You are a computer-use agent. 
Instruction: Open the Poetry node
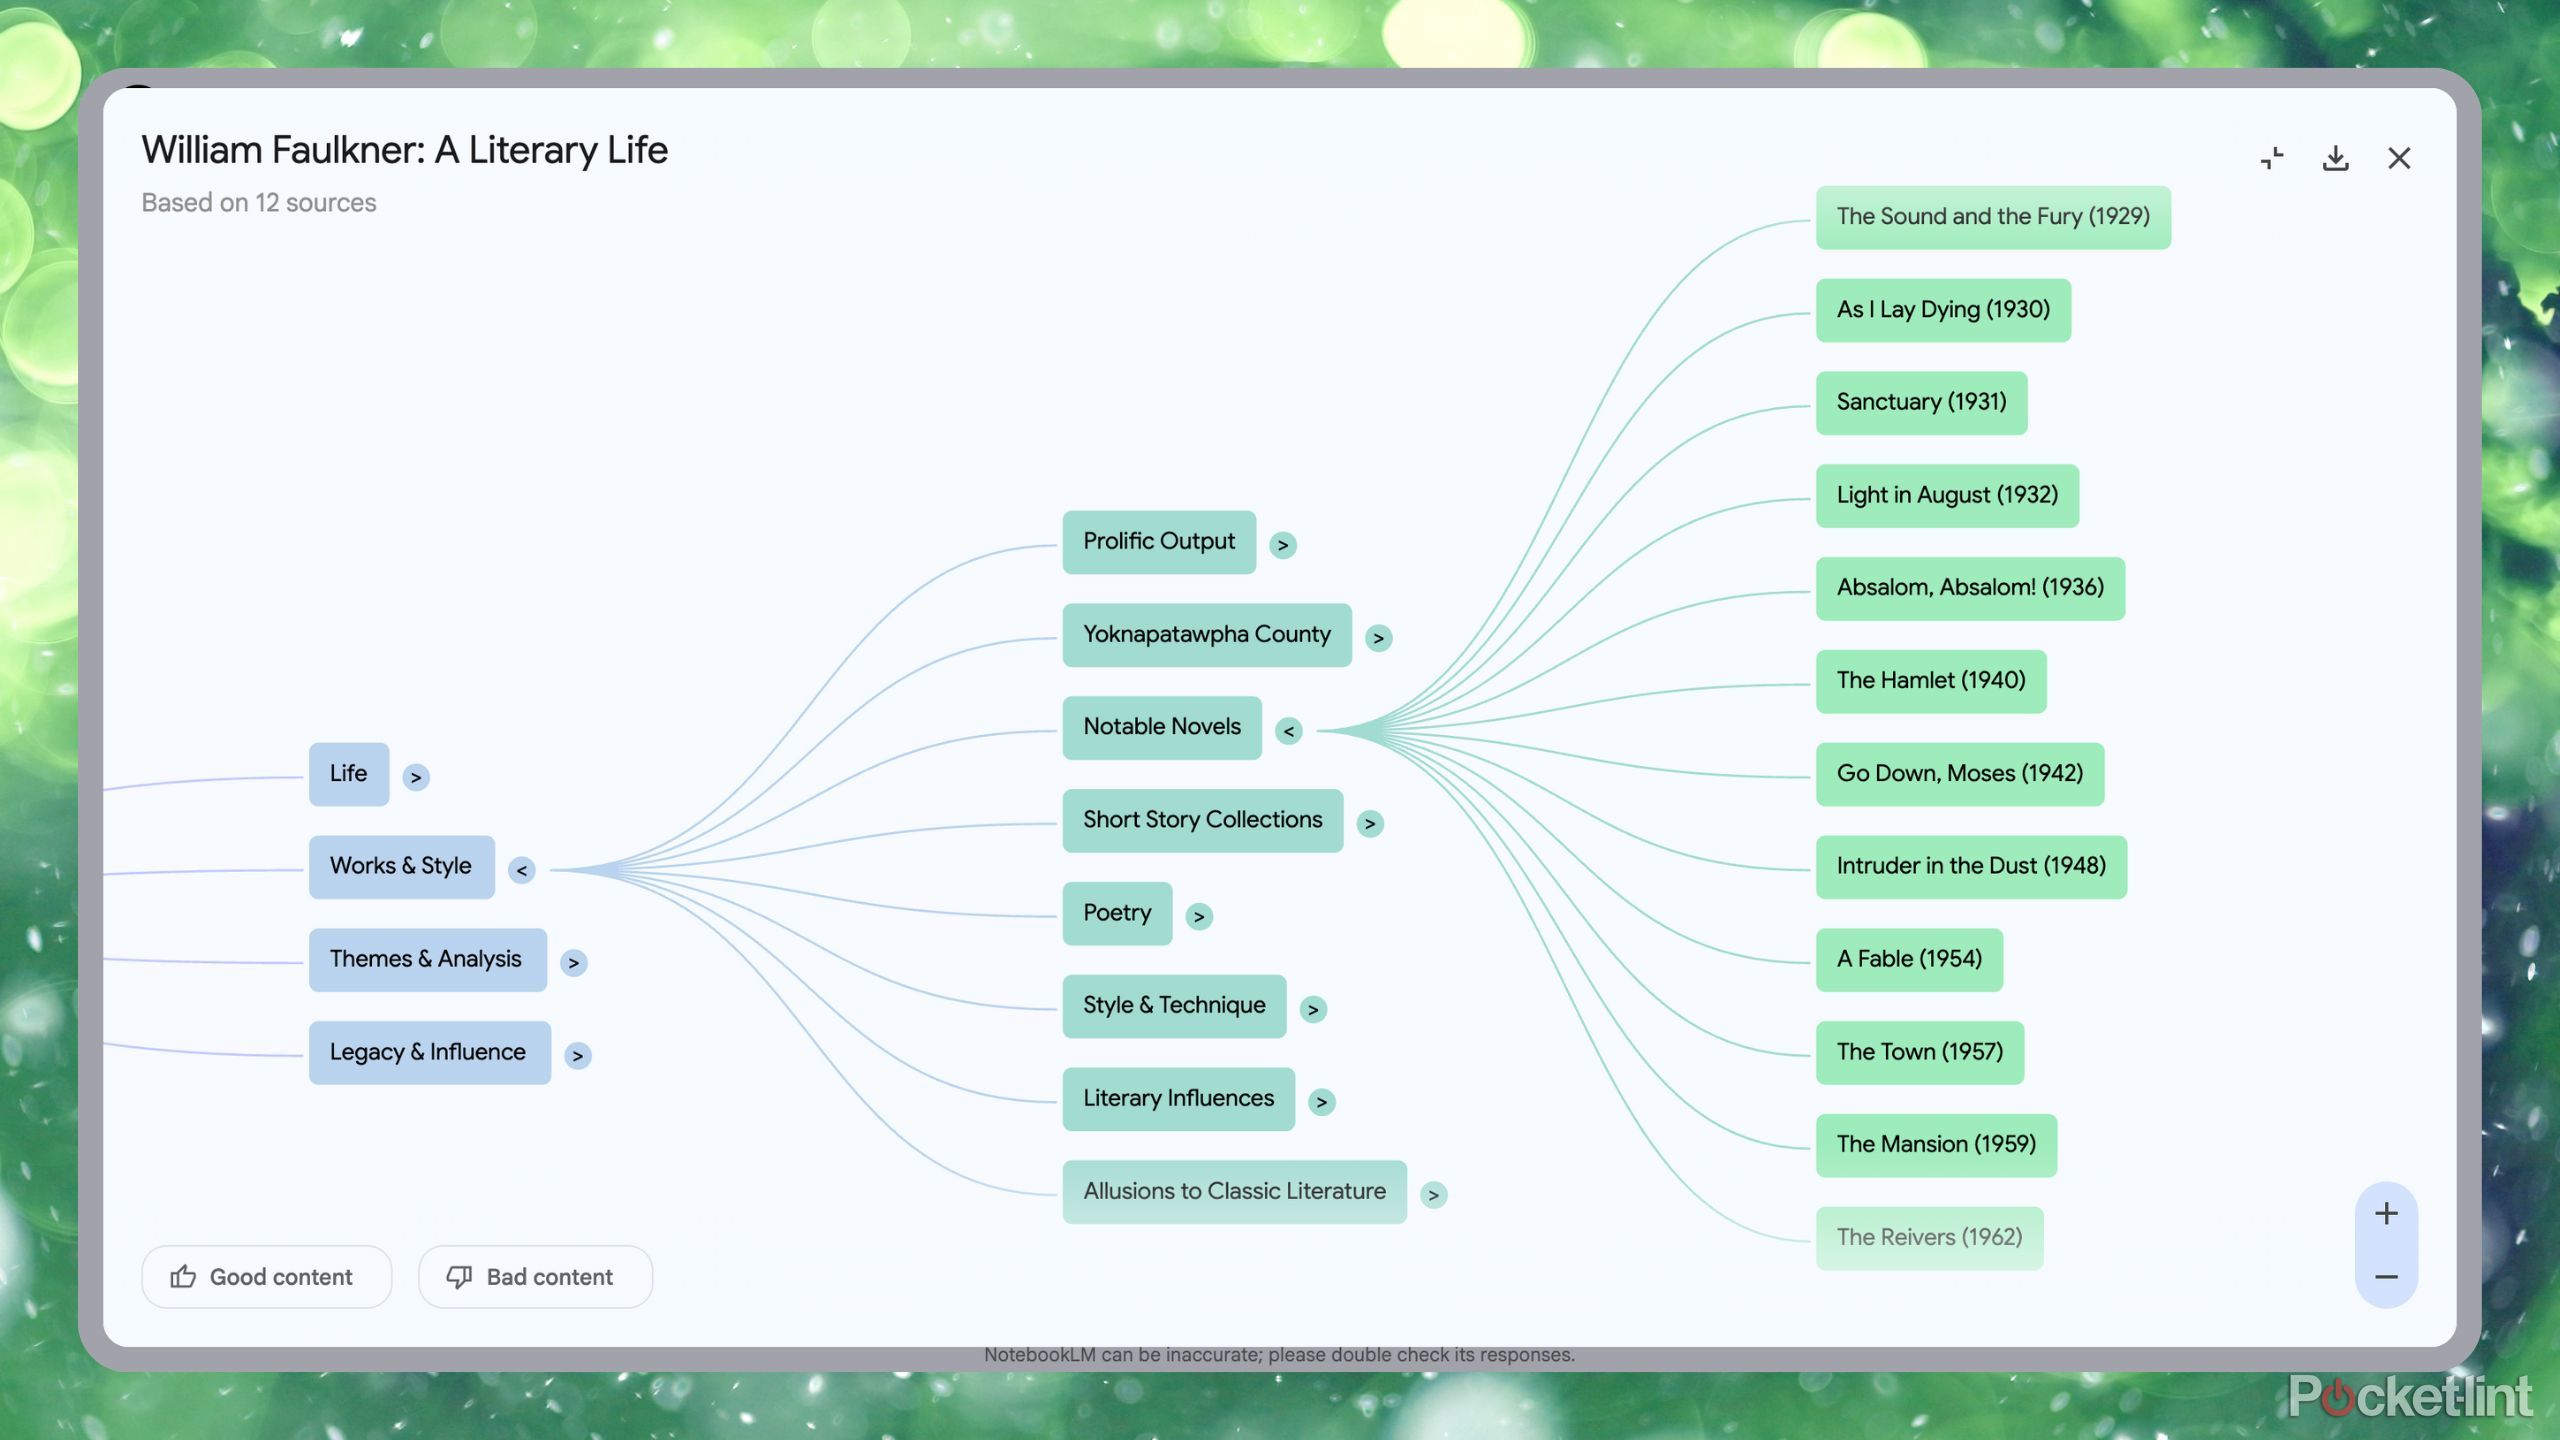coord(1117,913)
